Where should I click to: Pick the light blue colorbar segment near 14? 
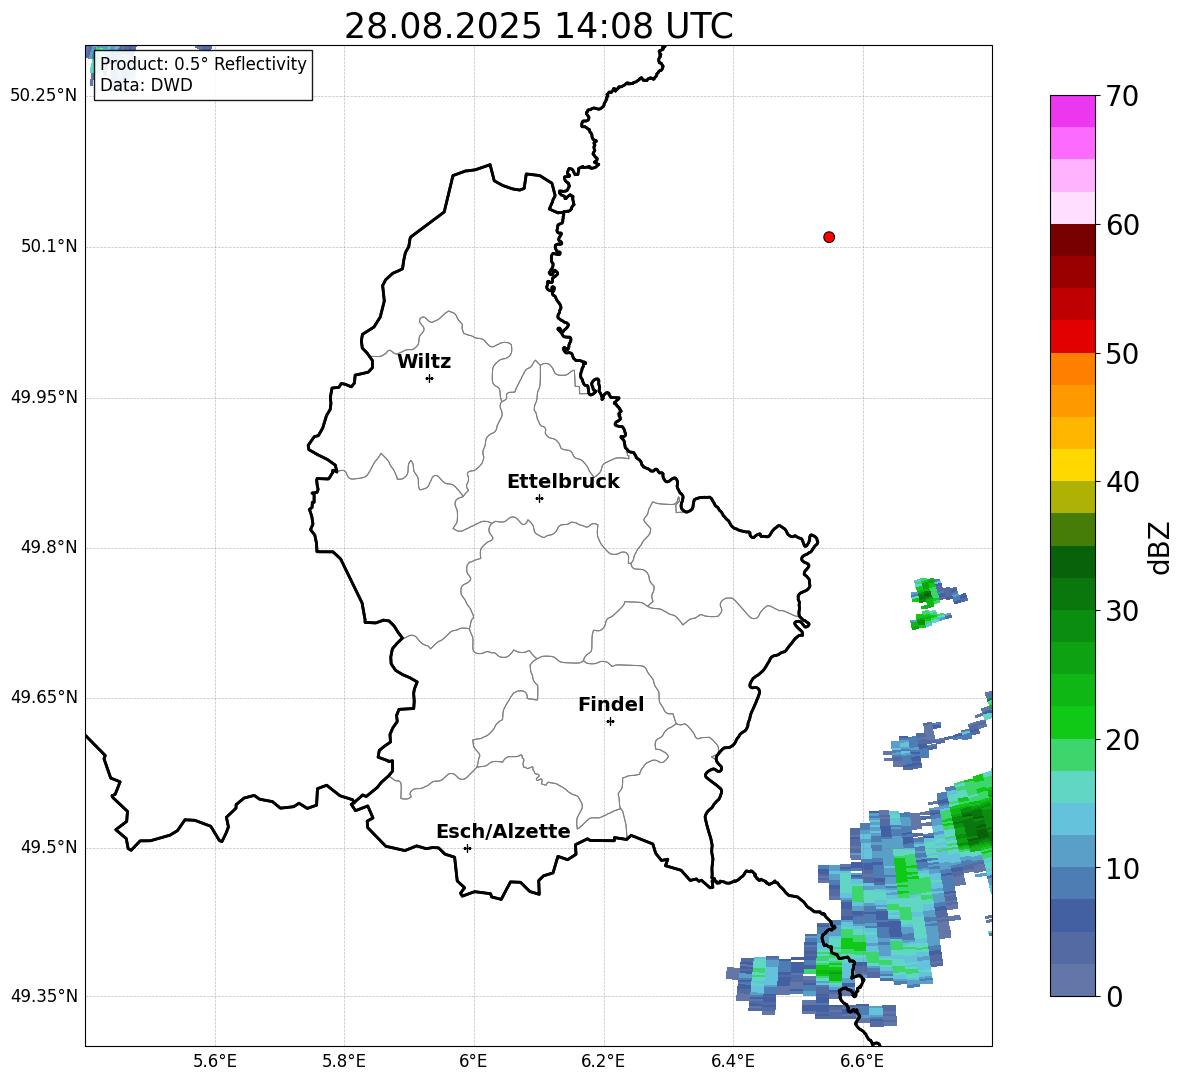tap(1072, 819)
